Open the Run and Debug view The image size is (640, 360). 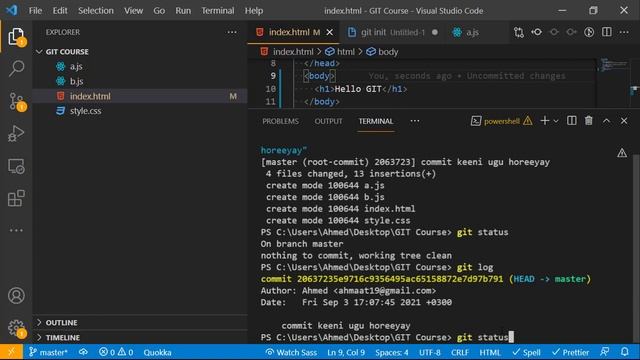coord(16,133)
